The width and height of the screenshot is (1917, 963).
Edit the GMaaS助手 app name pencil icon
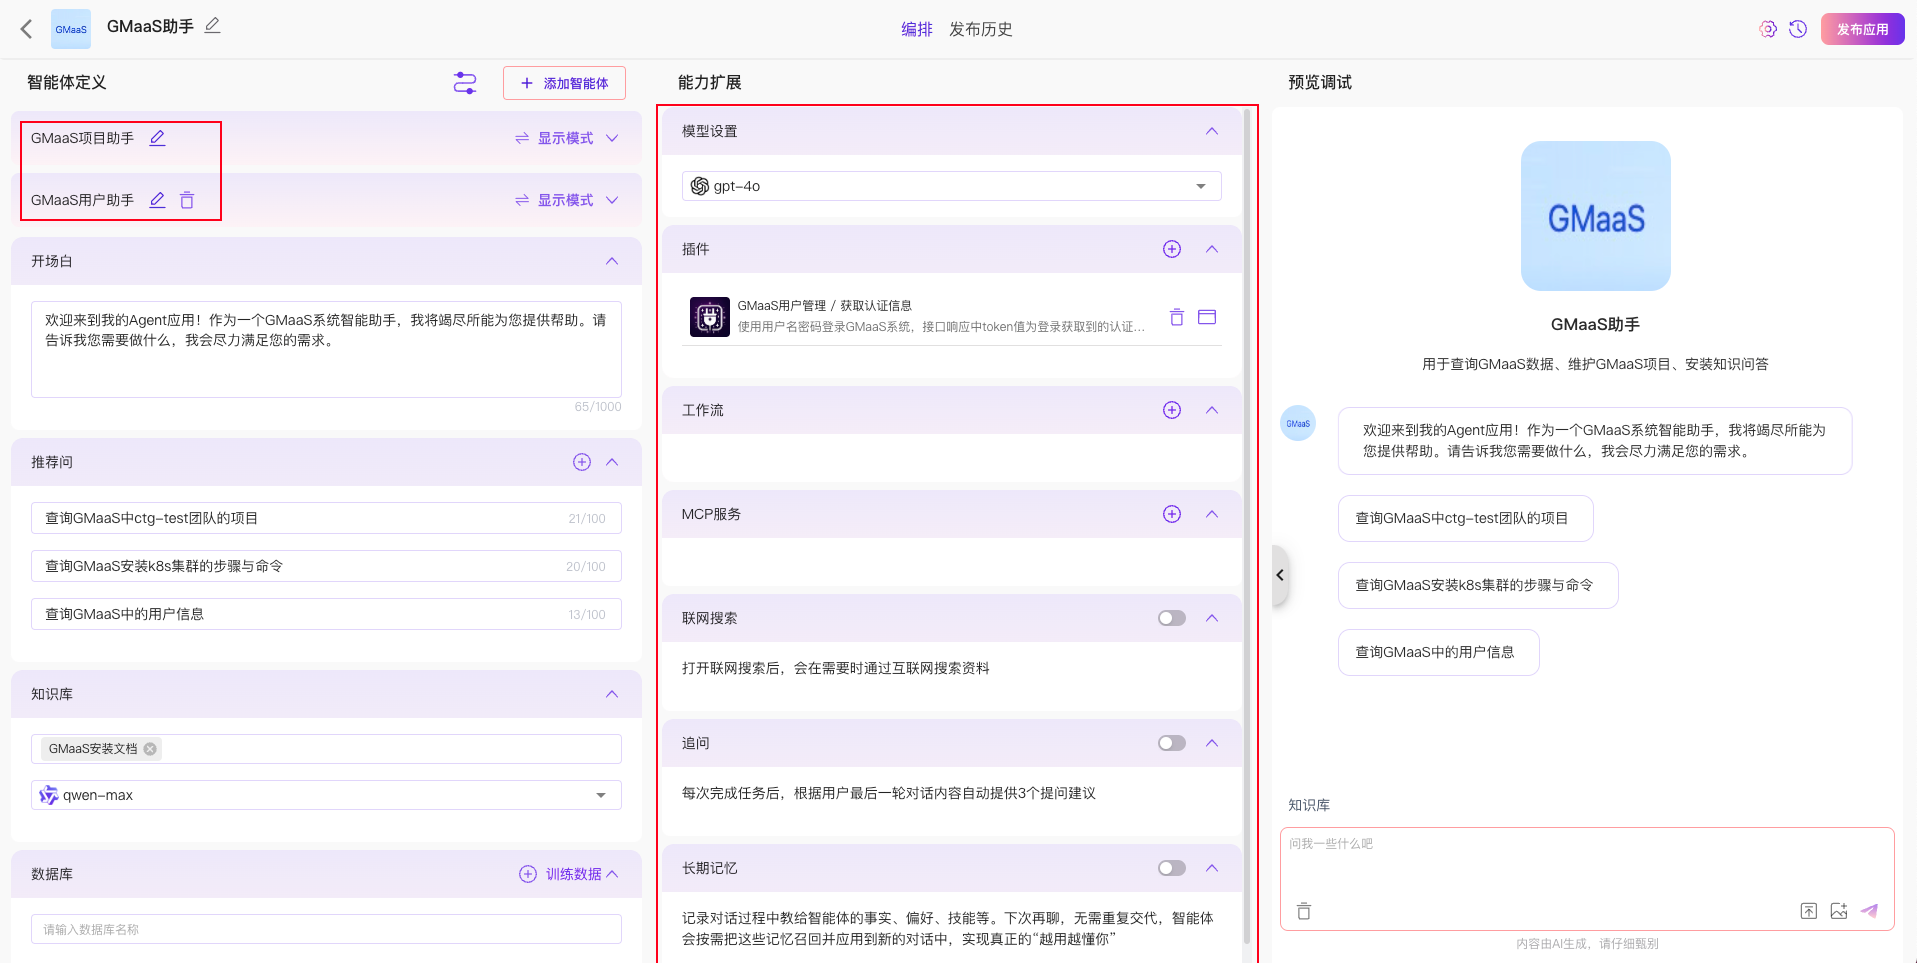click(x=212, y=26)
